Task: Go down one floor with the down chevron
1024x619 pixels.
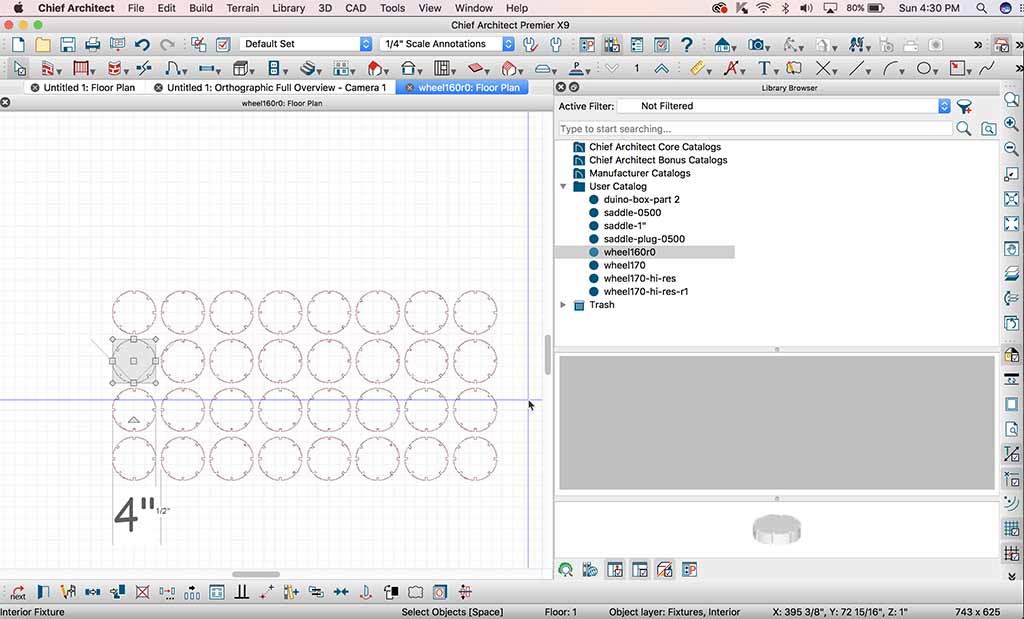Action: 612,68
